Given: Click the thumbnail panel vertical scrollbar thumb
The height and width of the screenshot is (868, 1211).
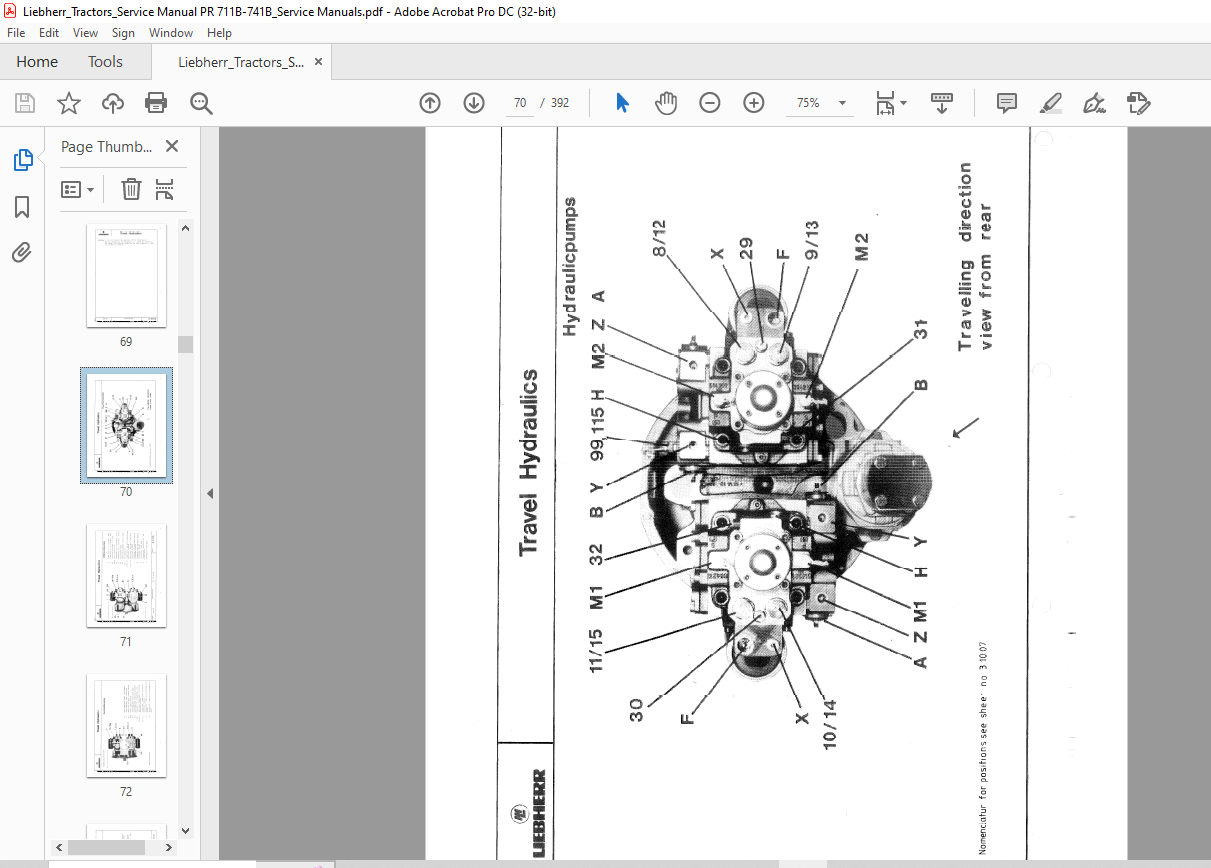Looking at the screenshot, I should (x=185, y=344).
